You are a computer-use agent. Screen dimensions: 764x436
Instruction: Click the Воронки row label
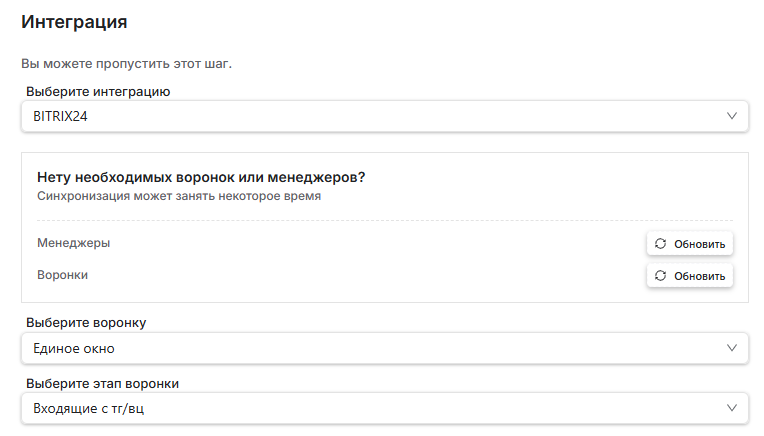(62, 275)
